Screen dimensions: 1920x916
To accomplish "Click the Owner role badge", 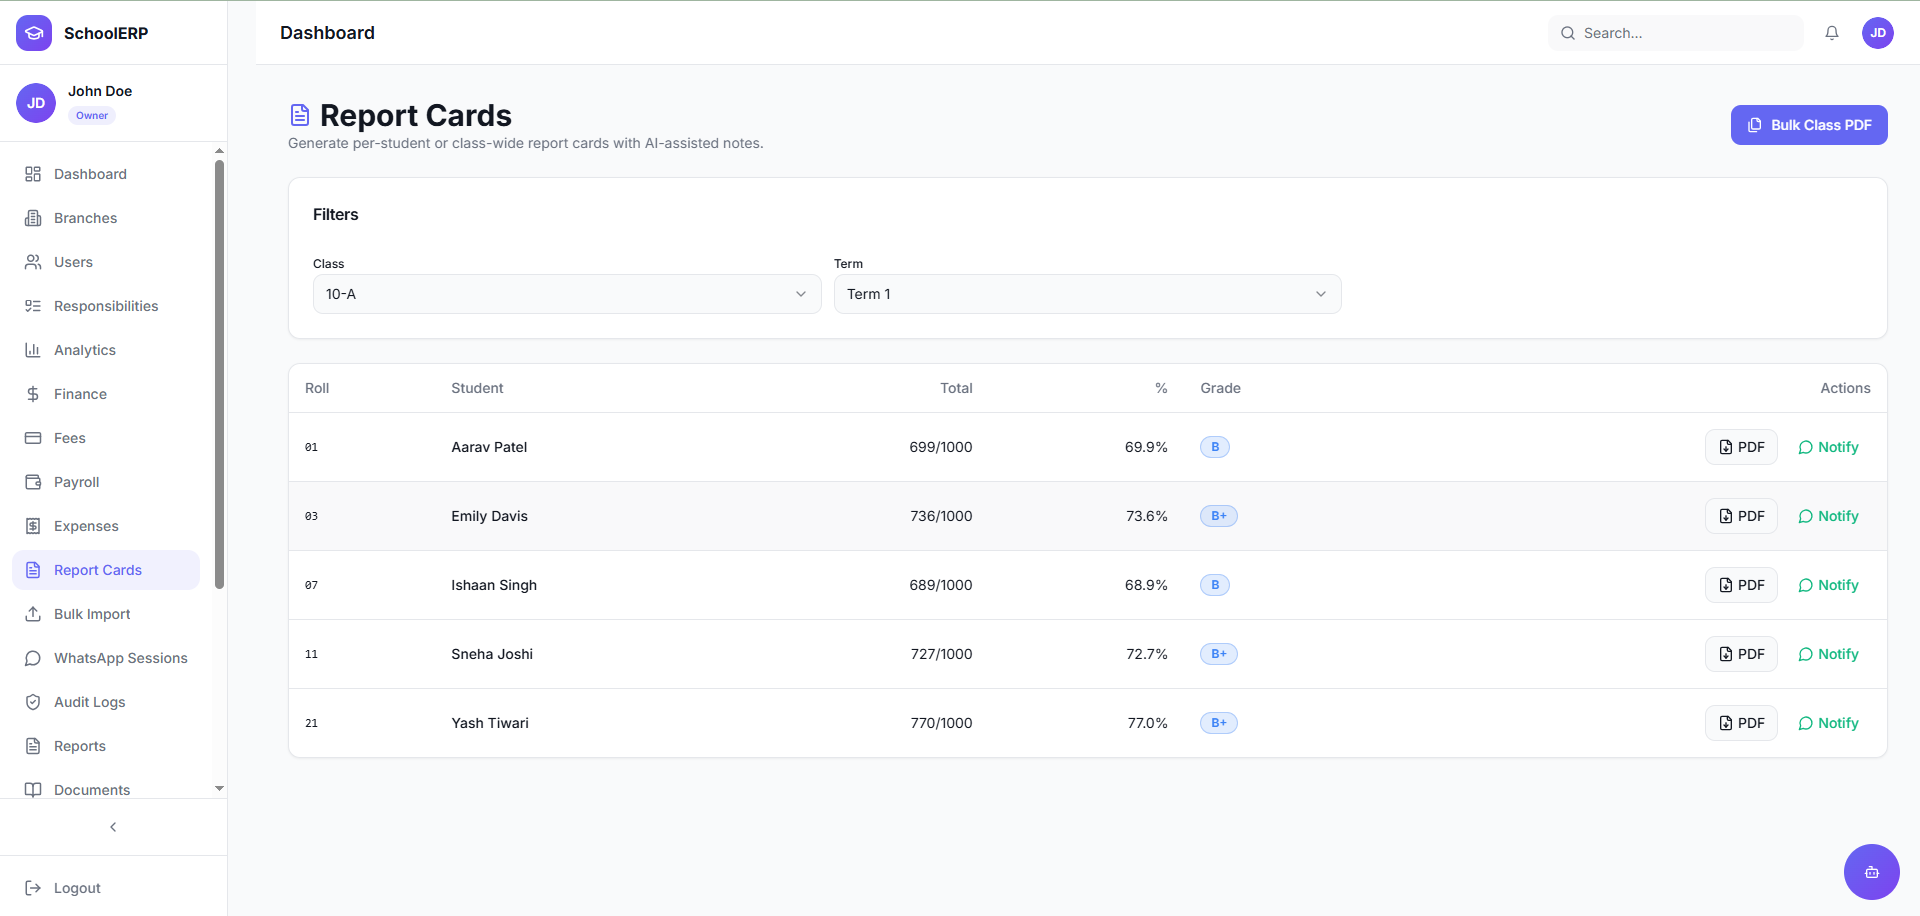I will click(x=92, y=115).
